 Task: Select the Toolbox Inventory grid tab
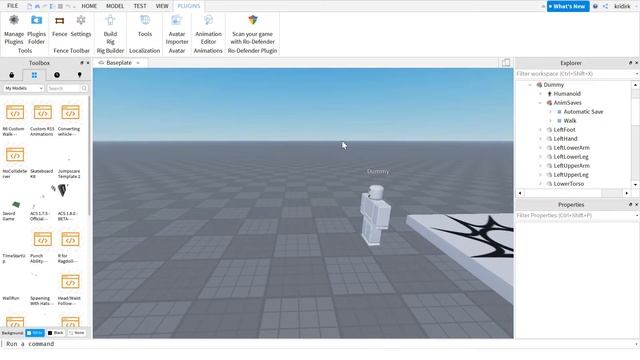[34, 75]
